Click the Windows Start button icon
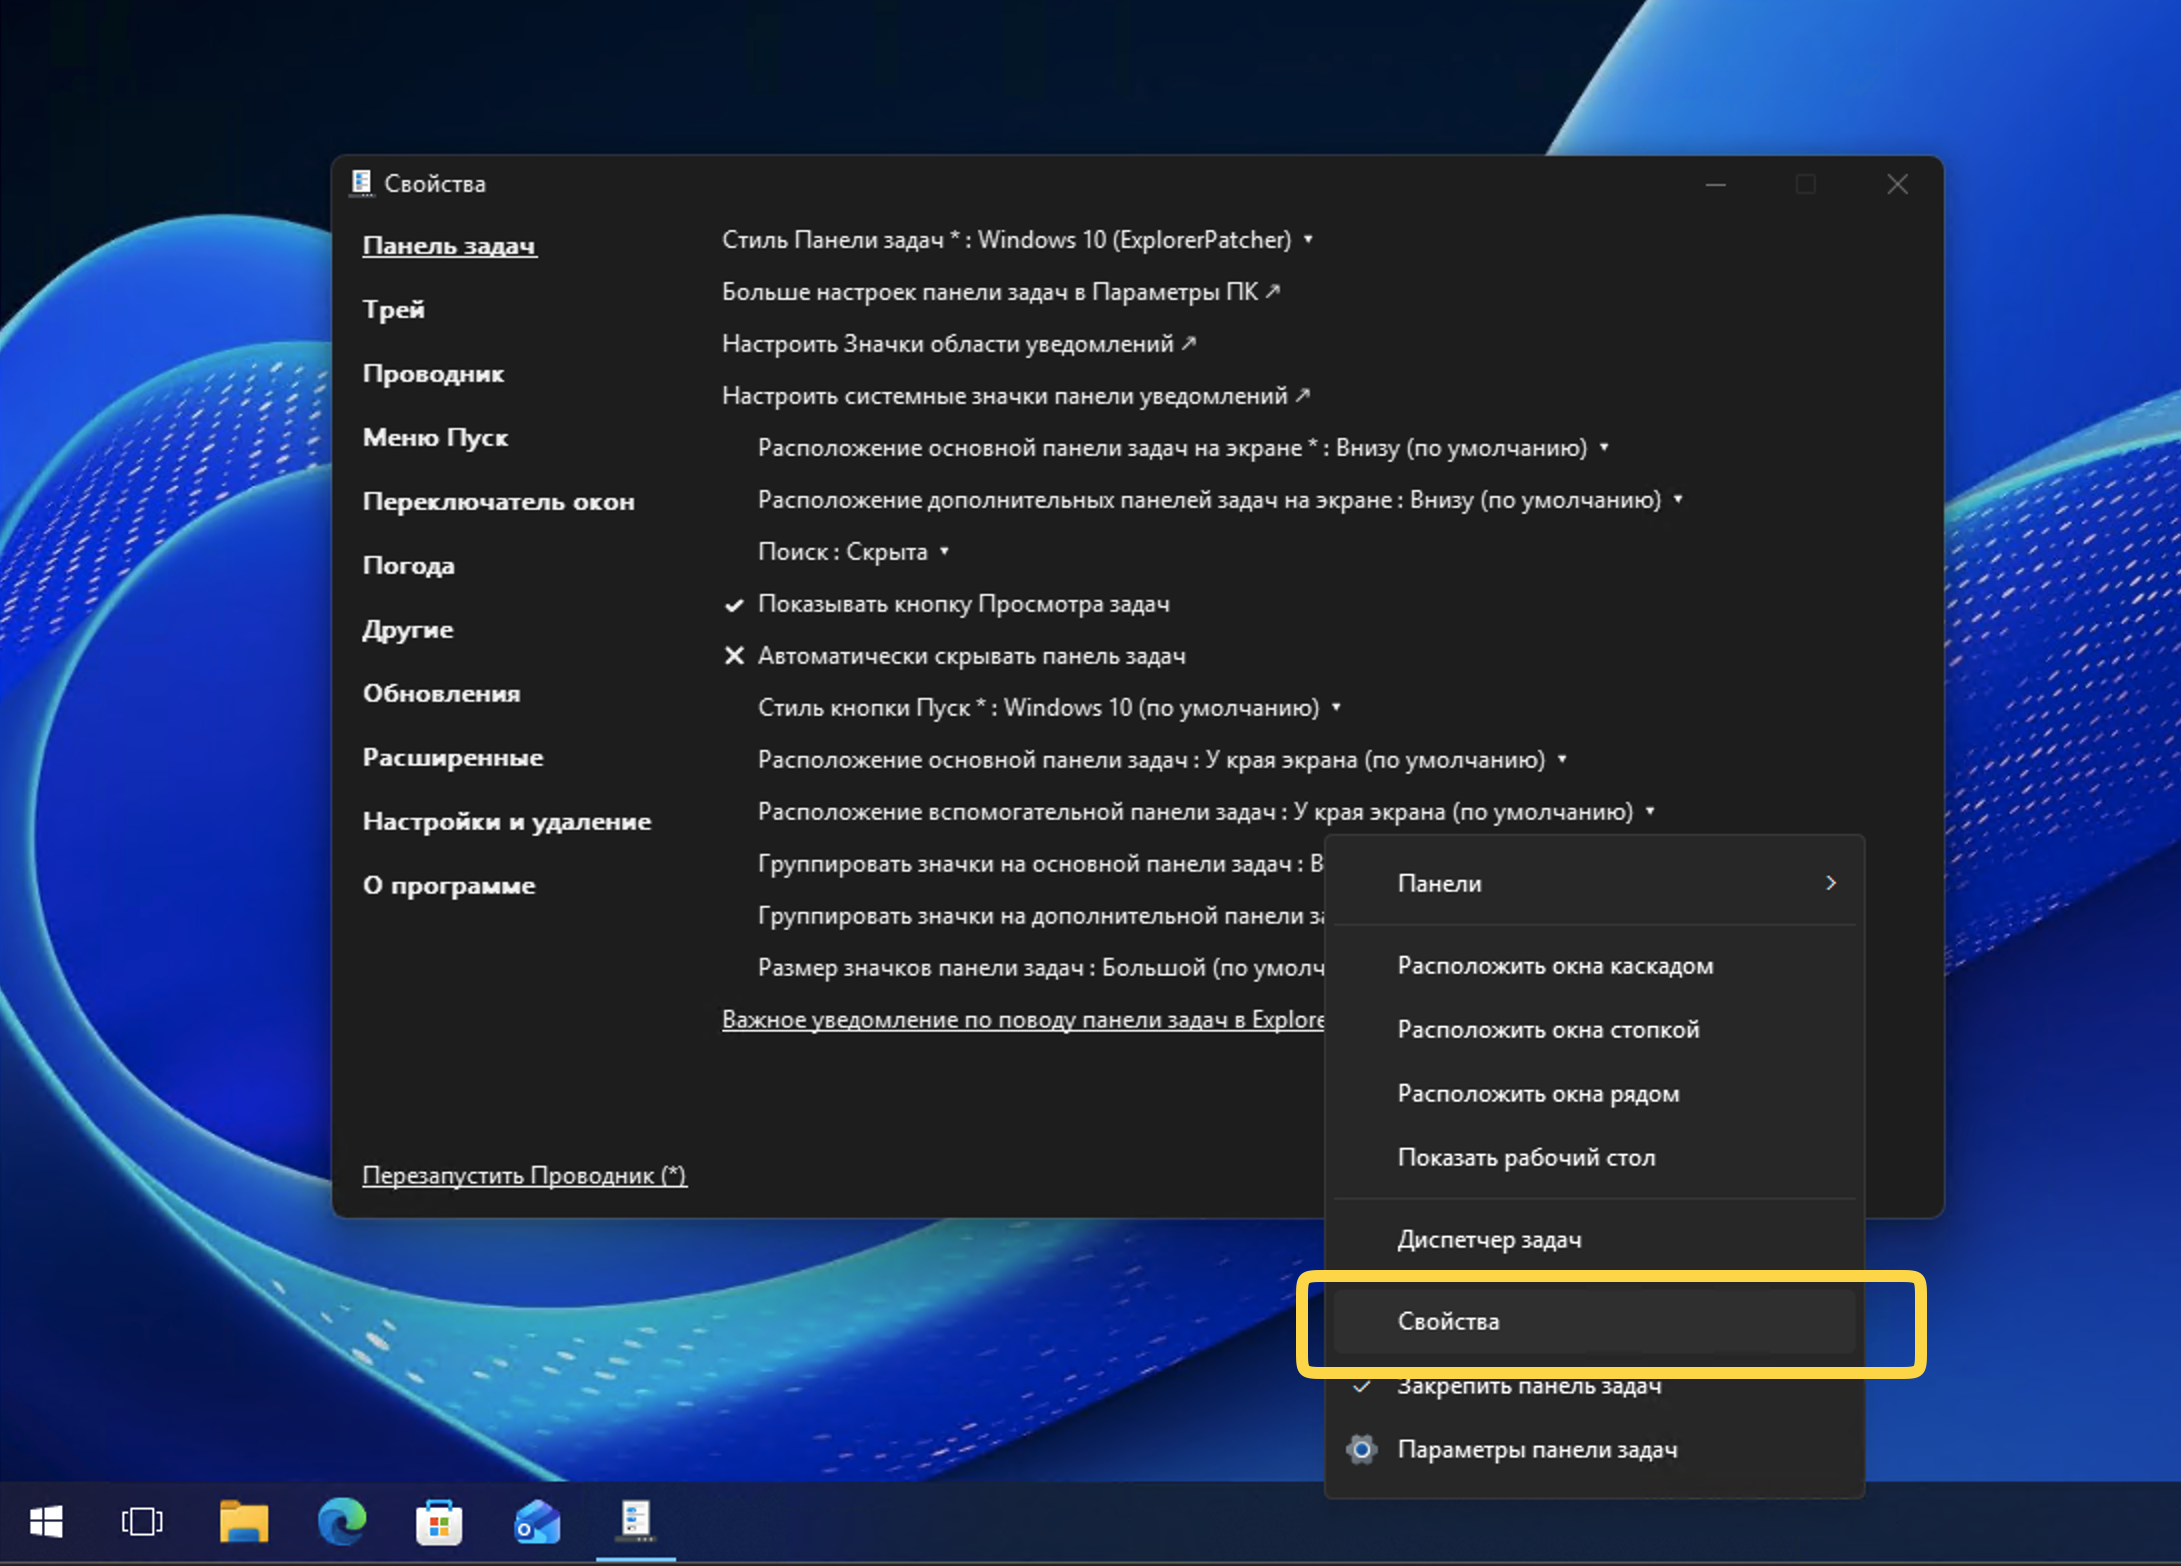2181x1566 pixels. [x=46, y=1521]
